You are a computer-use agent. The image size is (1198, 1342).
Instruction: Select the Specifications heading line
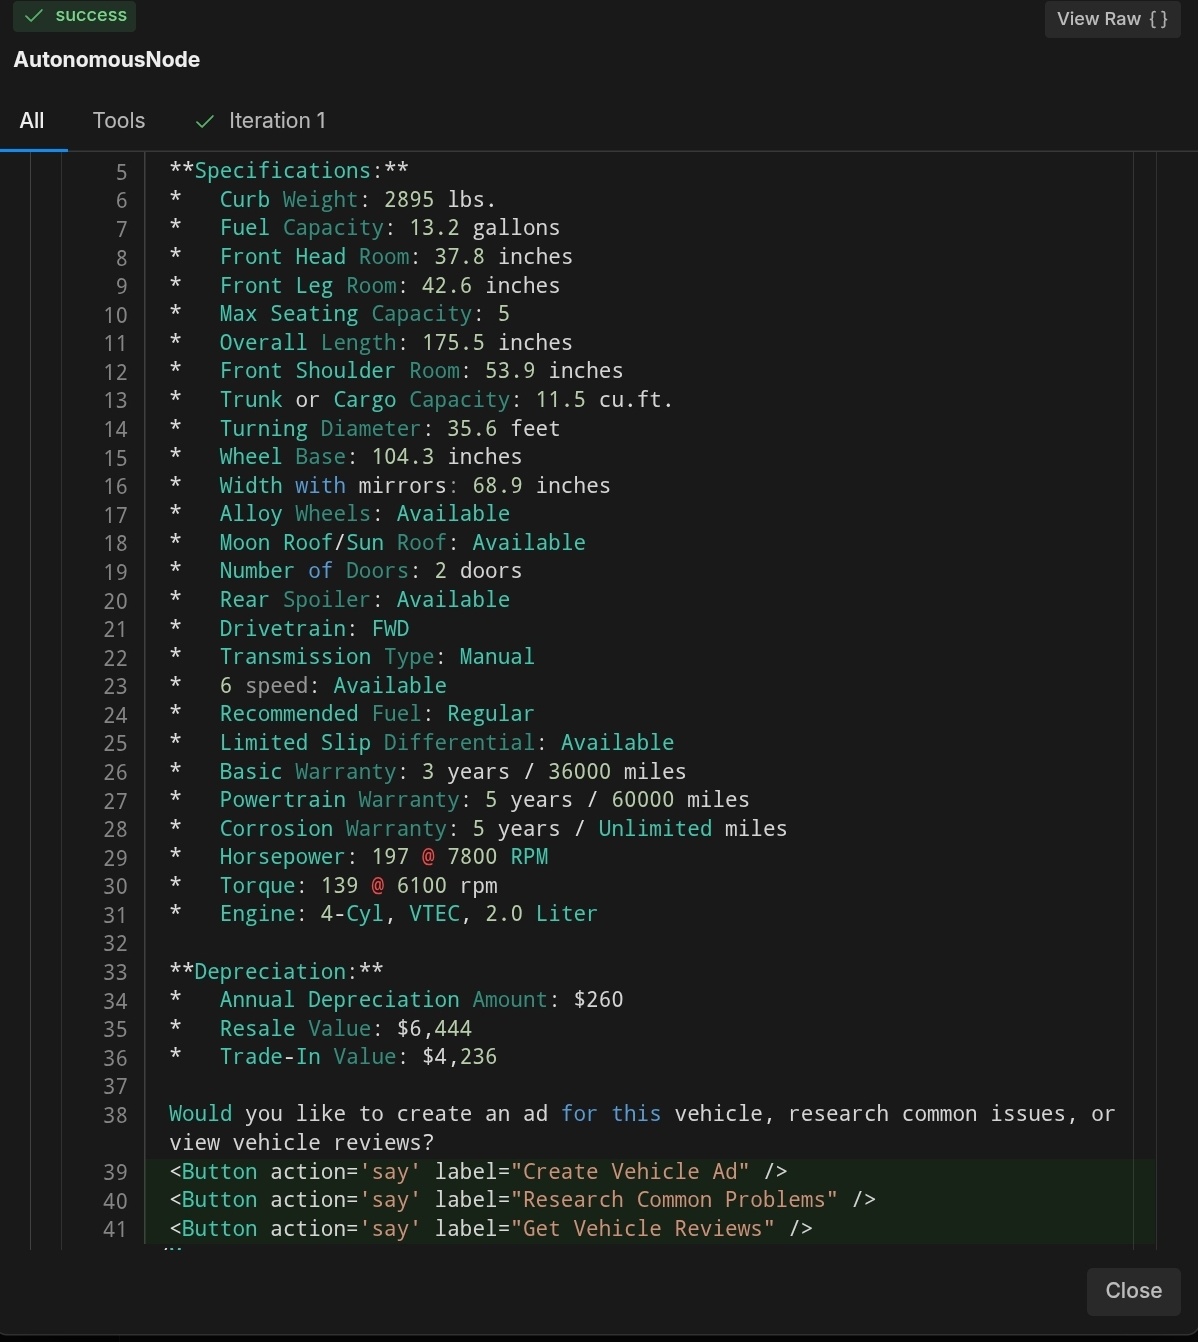click(289, 171)
